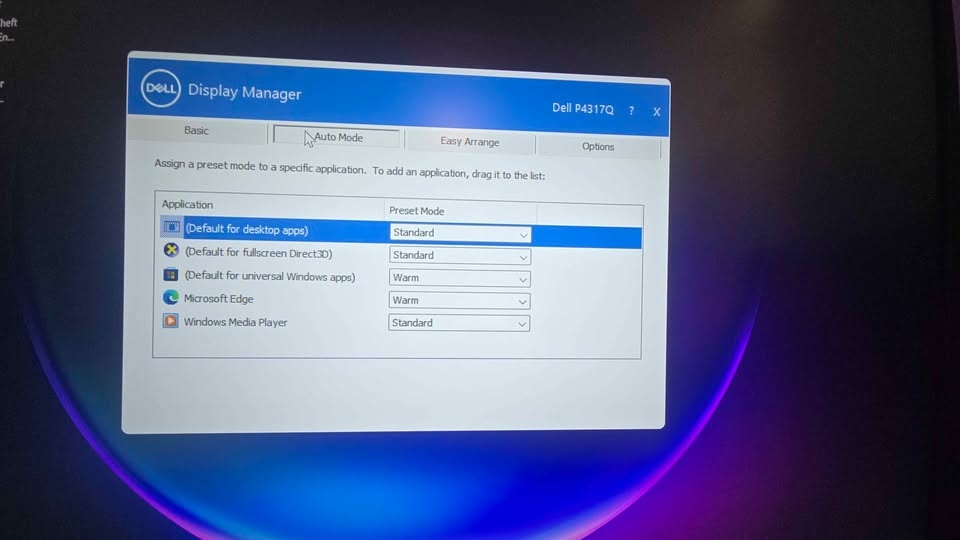Select the Microsoft Edge row
The width and height of the screenshot is (960, 540).
click(x=400, y=299)
